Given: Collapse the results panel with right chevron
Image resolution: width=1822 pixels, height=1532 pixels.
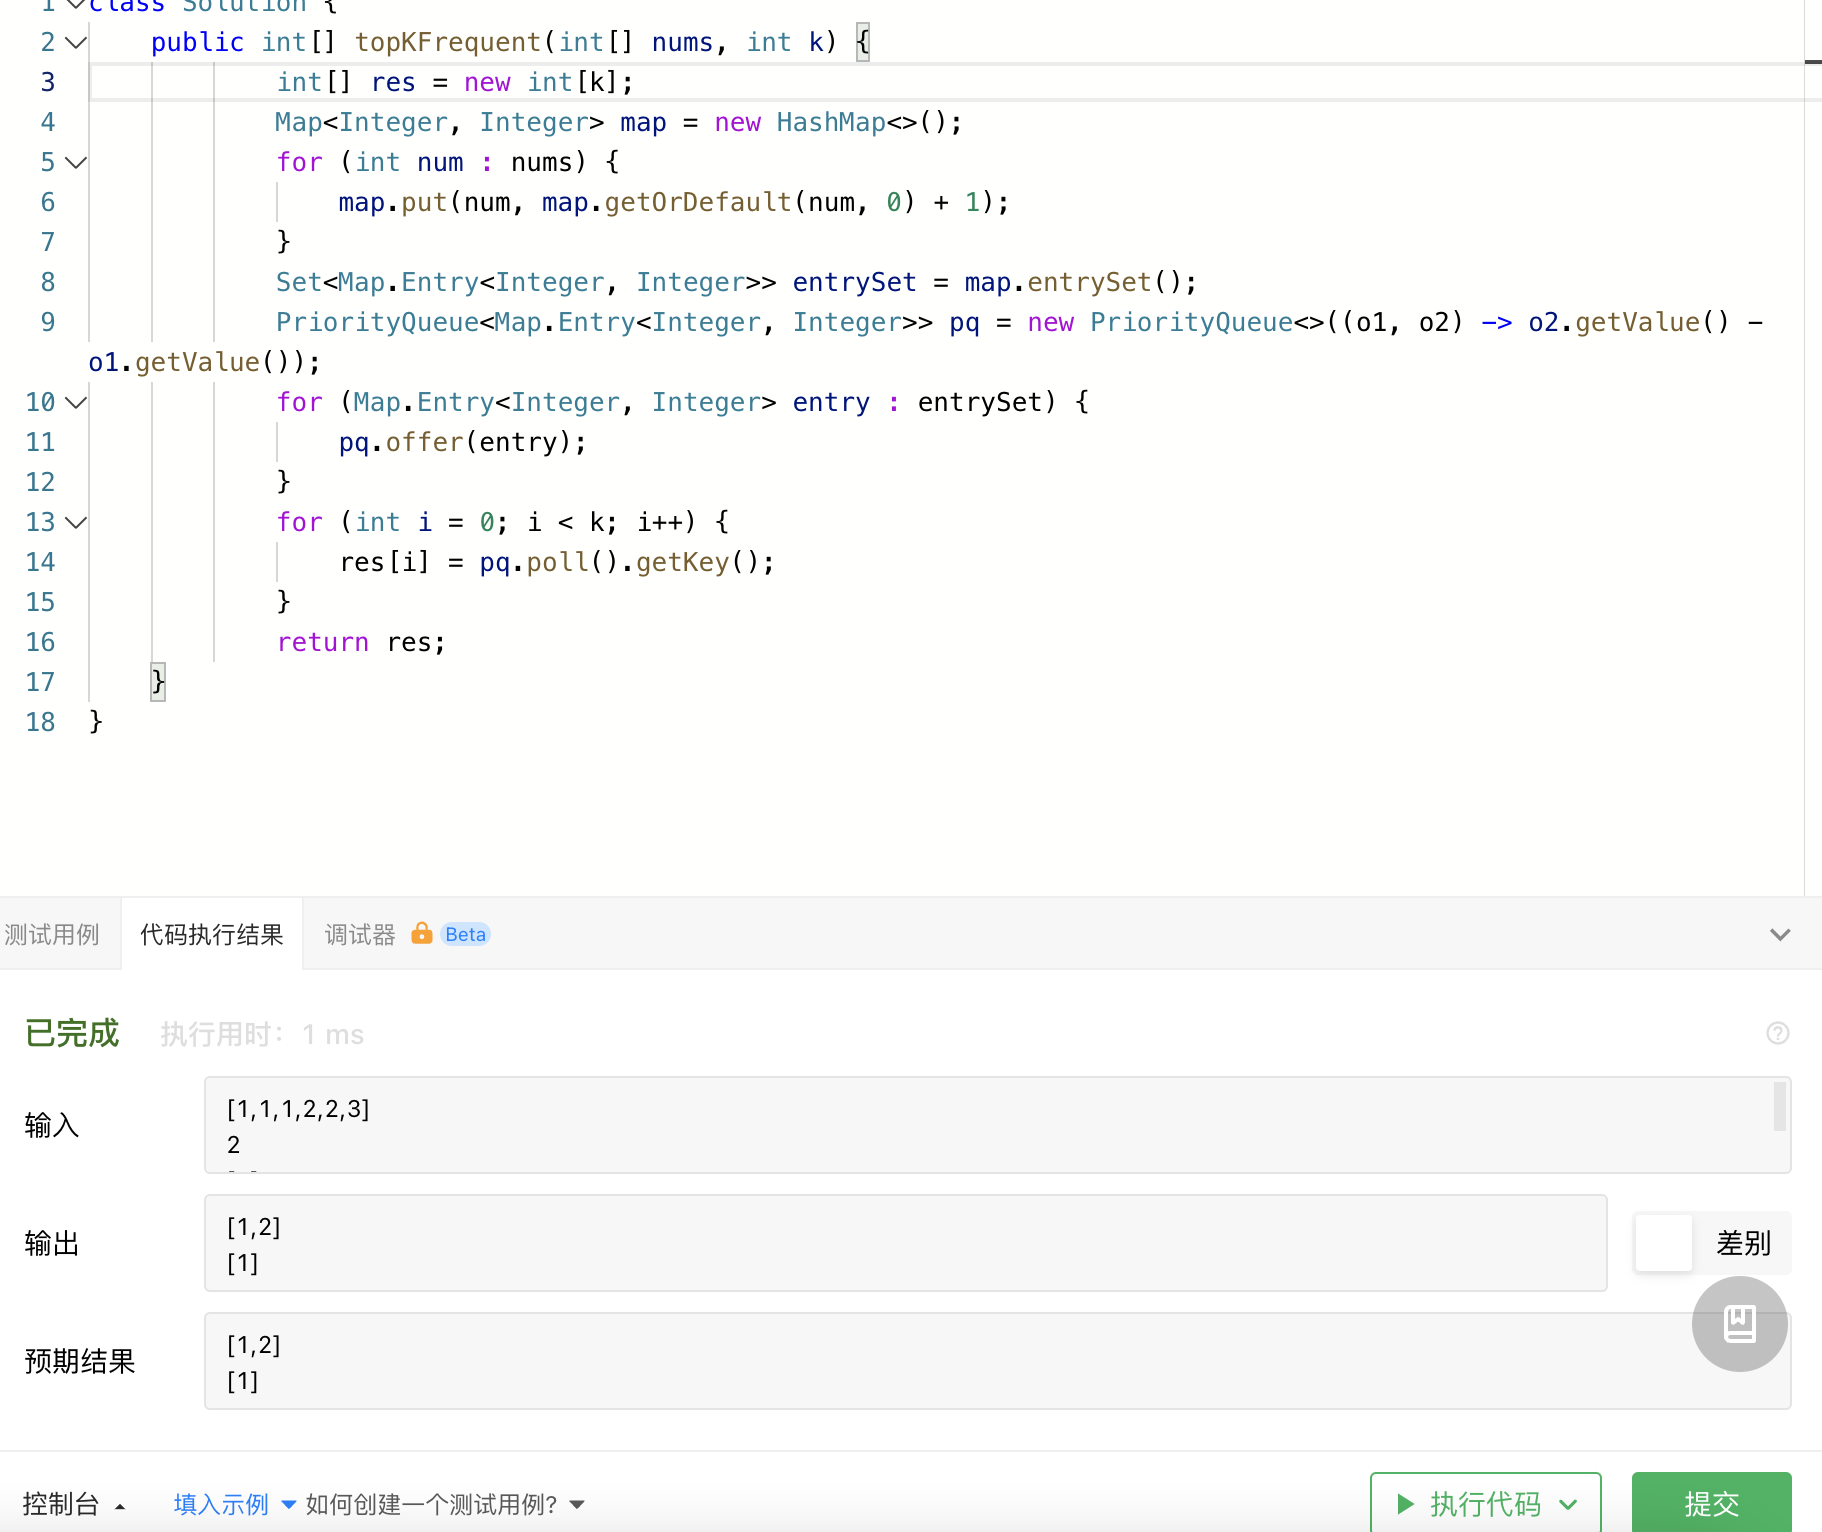Looking at the screenshot, I should coord(1780,934).
